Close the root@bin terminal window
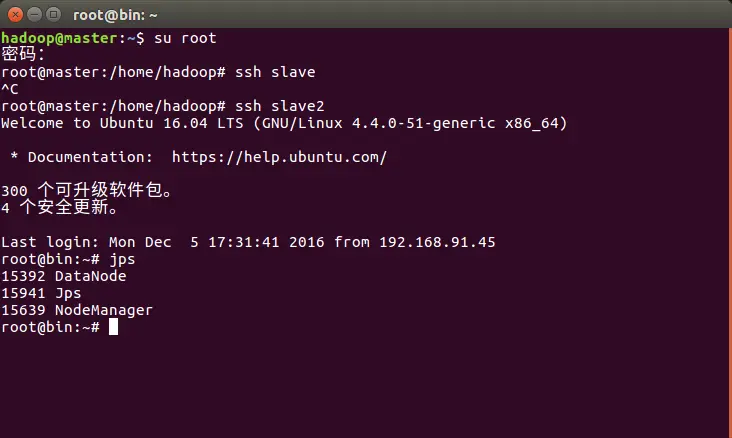 pyautogui.click(x=15, y=15)
